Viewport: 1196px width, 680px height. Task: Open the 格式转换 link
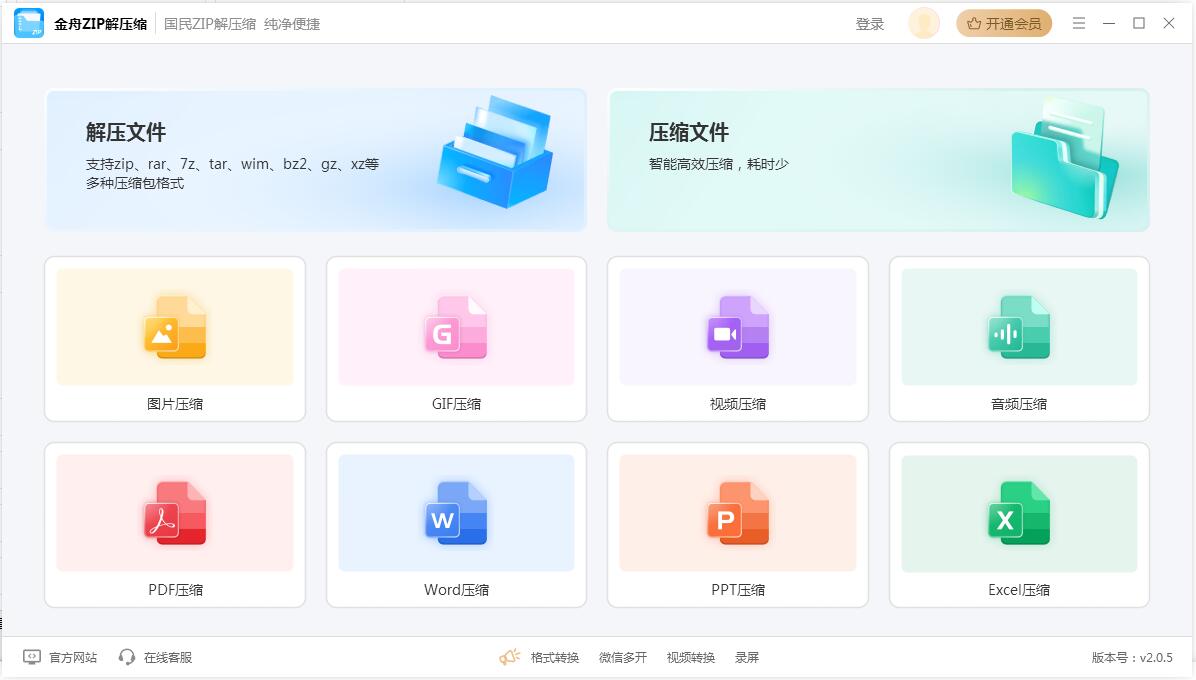[555, 657]
